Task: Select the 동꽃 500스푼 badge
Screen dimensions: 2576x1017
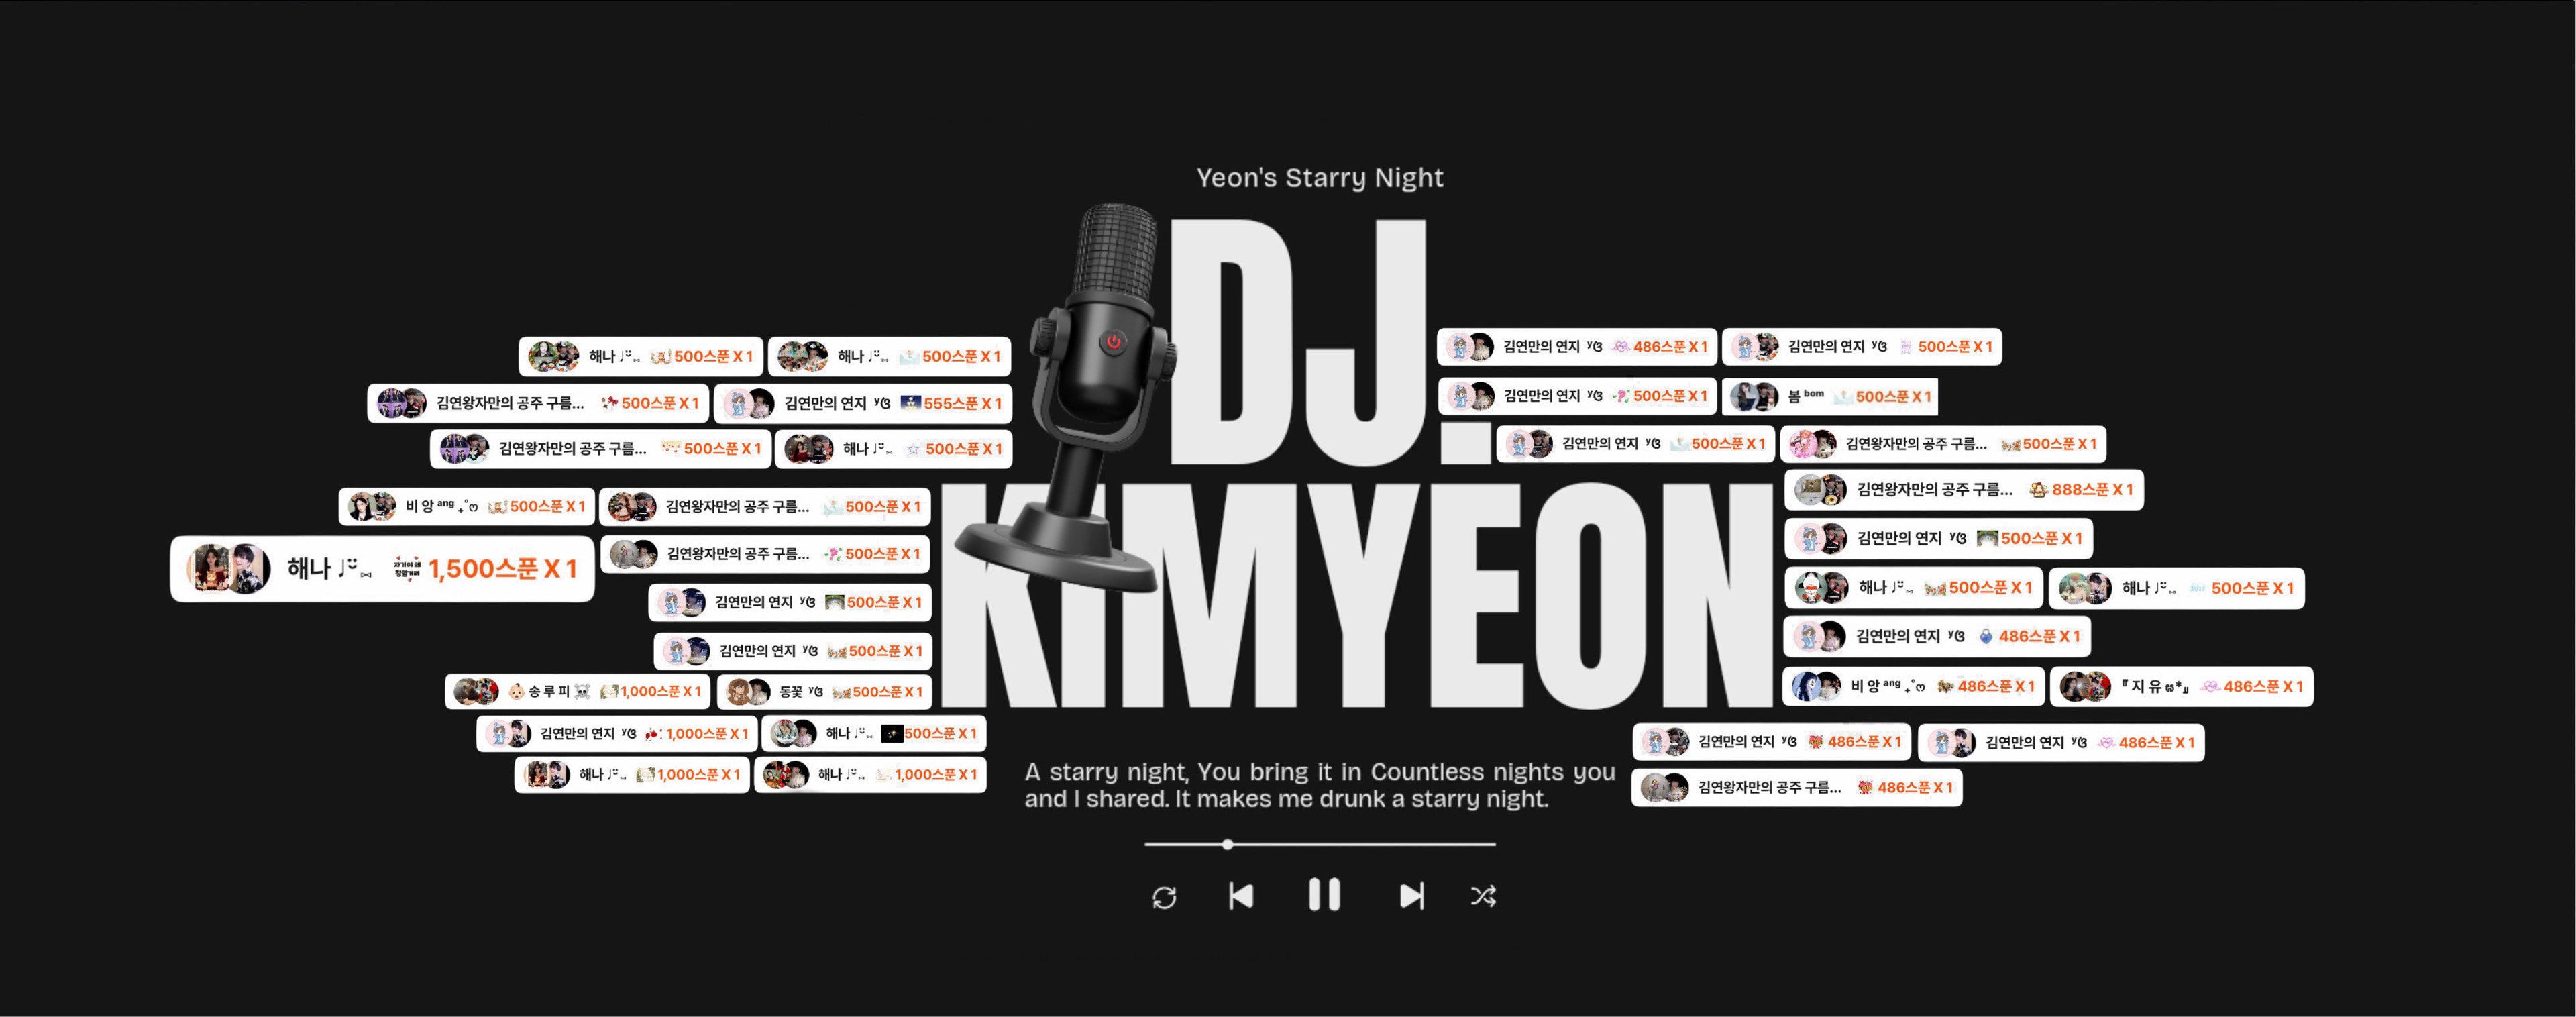Action: [824, 692]
